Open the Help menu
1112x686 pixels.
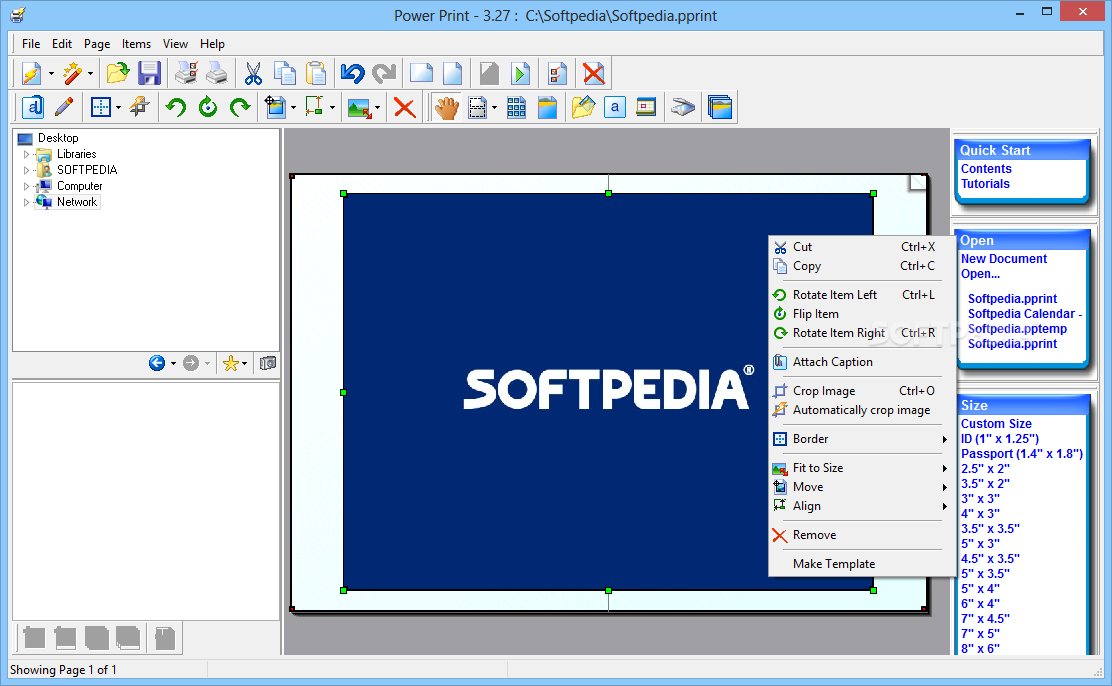pos(212,44)
